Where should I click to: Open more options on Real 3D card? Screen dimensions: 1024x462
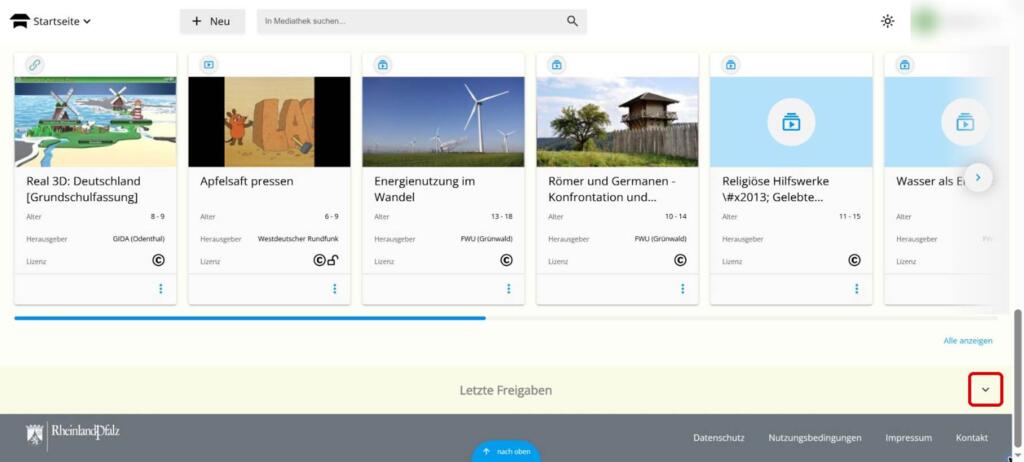tap(161, 289)
